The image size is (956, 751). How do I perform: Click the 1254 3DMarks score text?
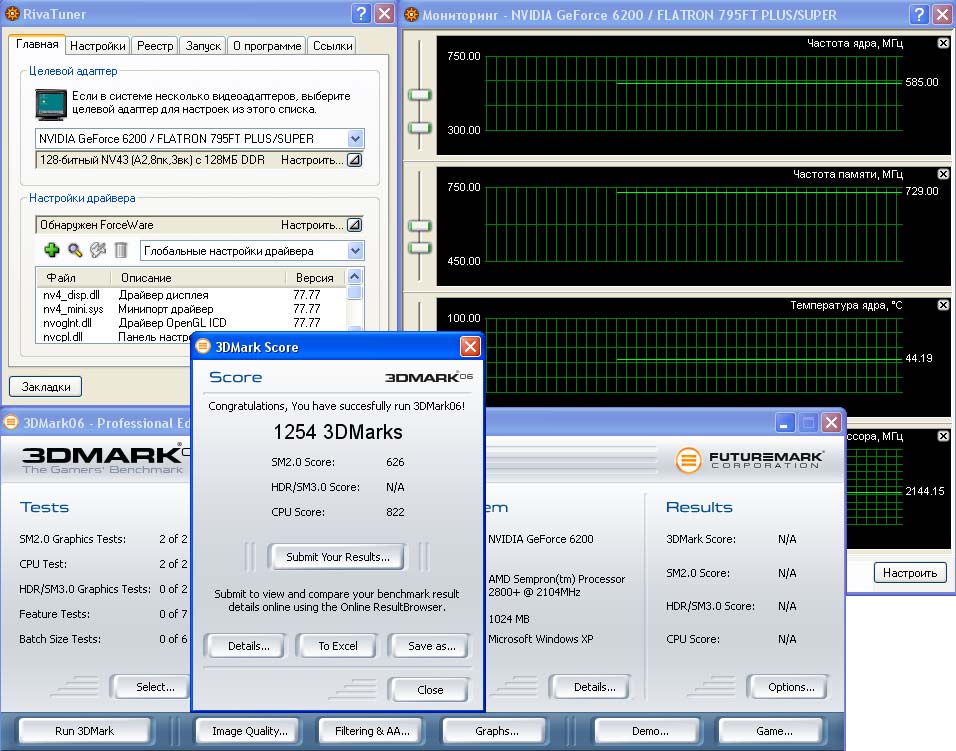pyautogui.click(x=338, y=432)
